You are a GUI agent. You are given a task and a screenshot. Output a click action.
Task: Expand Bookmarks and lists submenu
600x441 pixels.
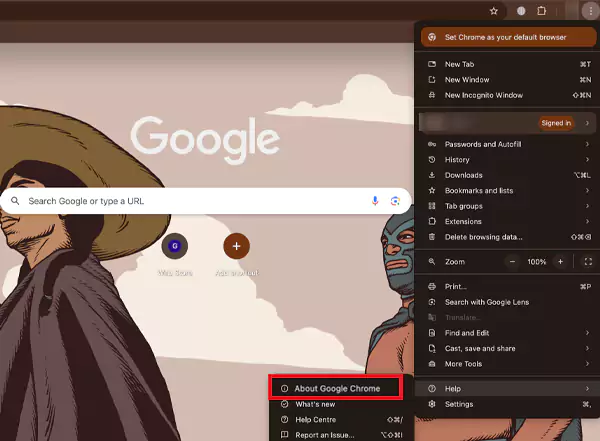[x=509, y=191]
